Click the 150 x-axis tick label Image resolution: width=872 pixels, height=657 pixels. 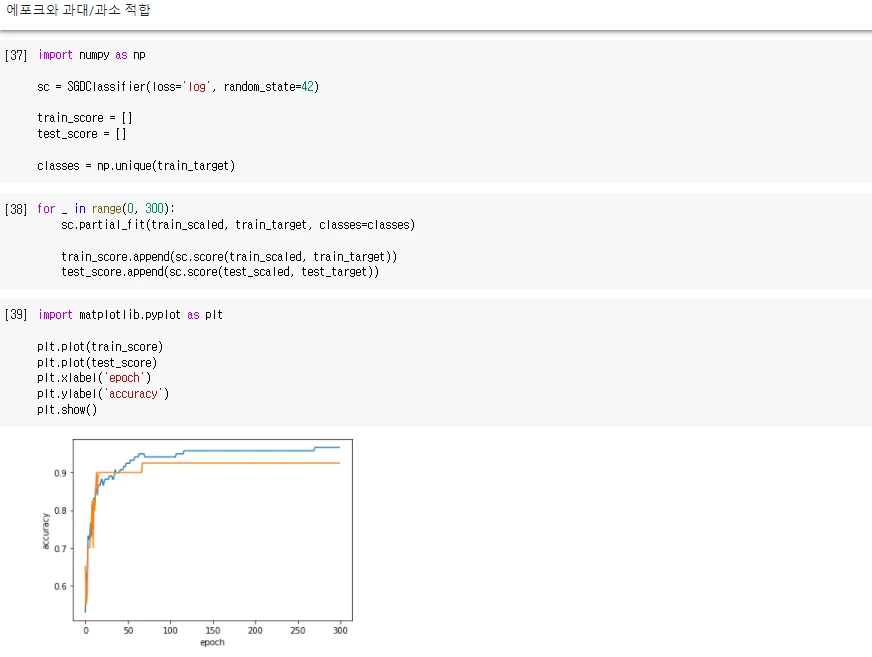(213, 630)
